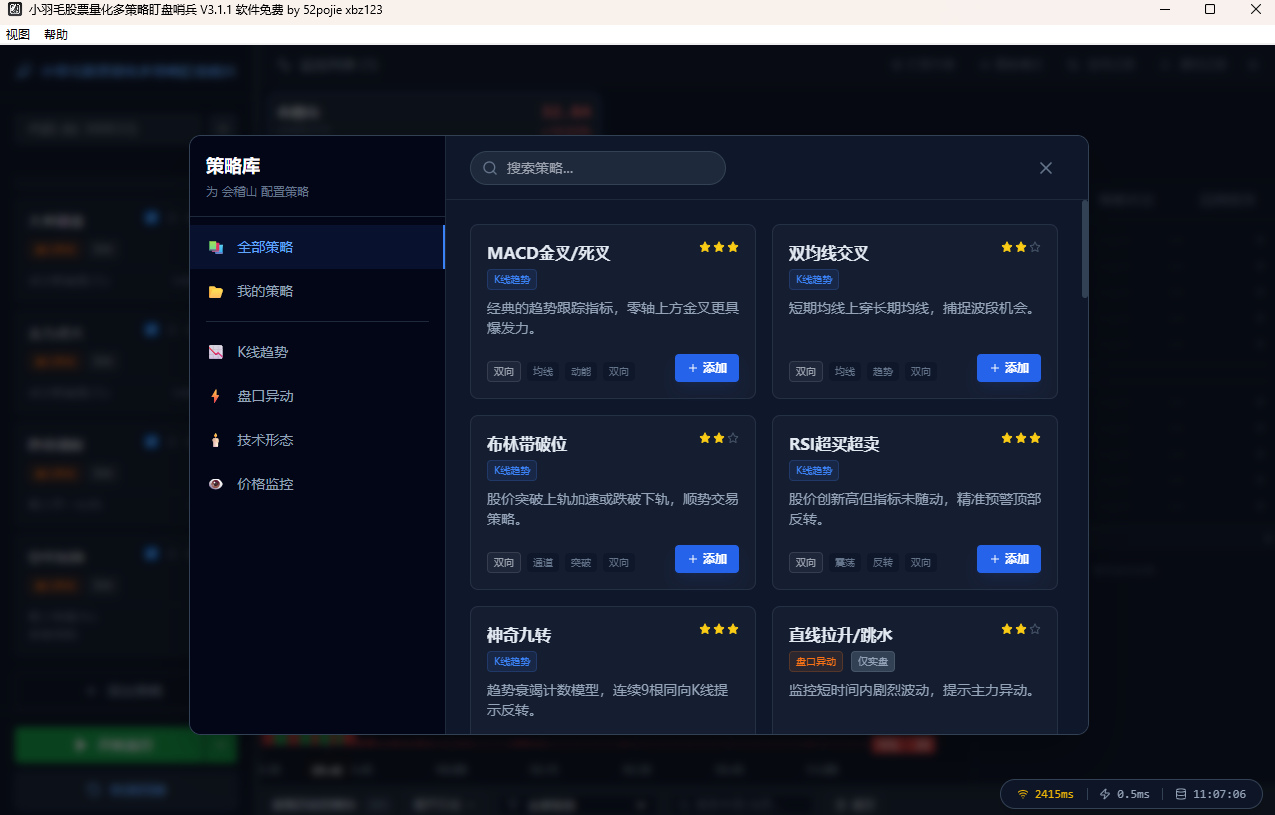Click the K线趋势 tag on RSI超买超卖 card
The image size is (1275, 815).
coord(814,470)
